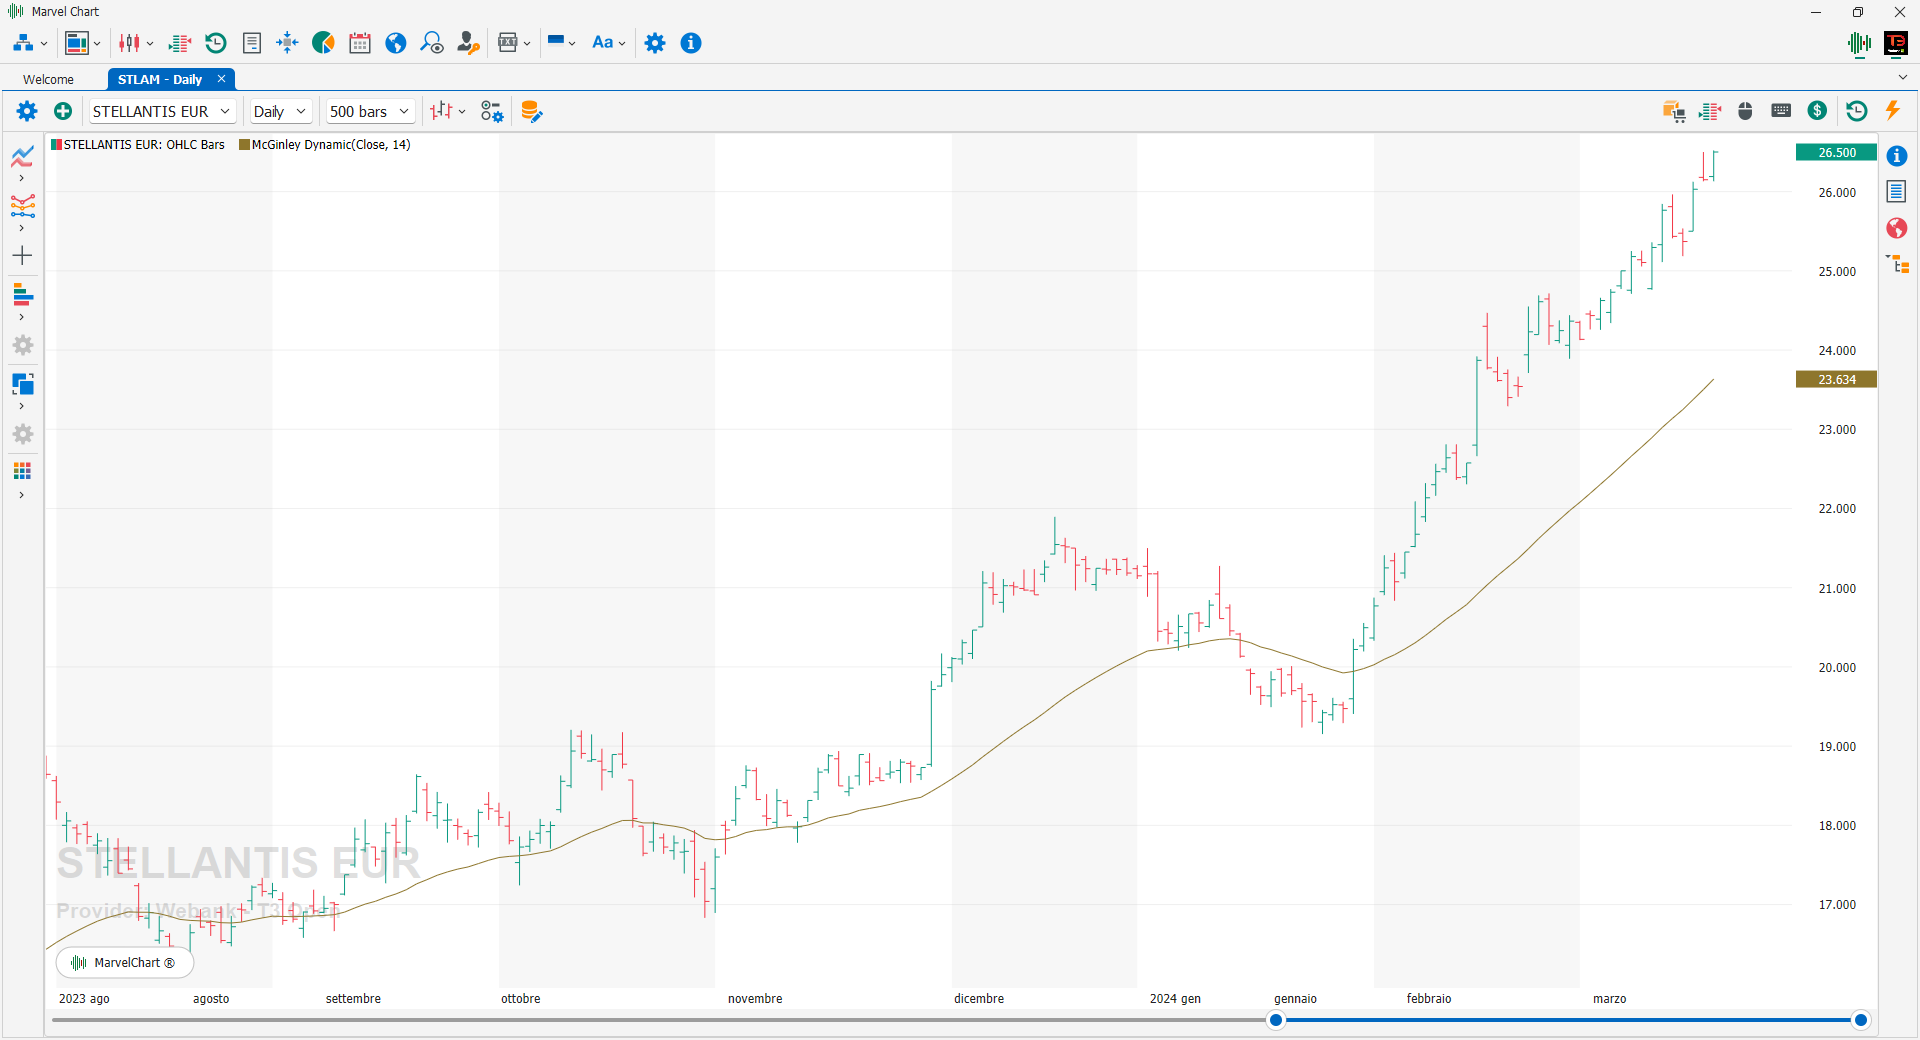Click the user with key icon
The width and height of the screenshot is (1920, 1040).
[x=468, y=43]
